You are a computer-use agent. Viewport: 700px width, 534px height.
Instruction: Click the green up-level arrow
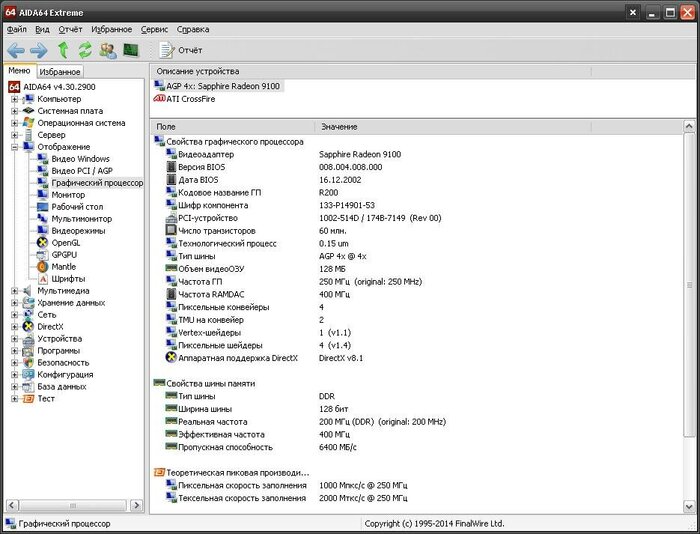[64, 50]
